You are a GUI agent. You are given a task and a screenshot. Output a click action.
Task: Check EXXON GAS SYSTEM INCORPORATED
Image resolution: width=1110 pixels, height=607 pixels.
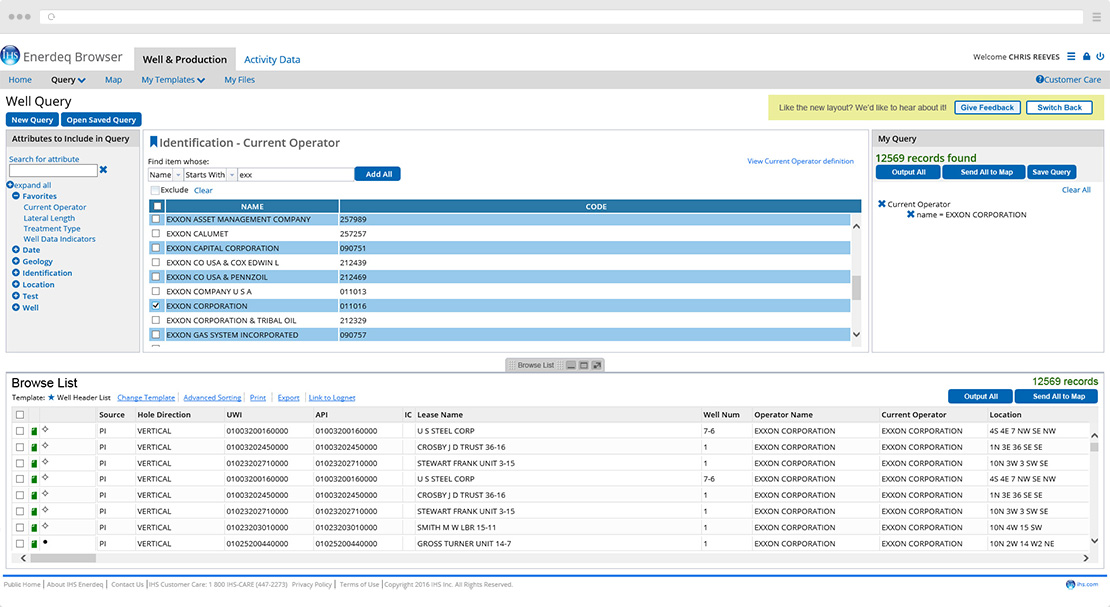click(156, 335)
